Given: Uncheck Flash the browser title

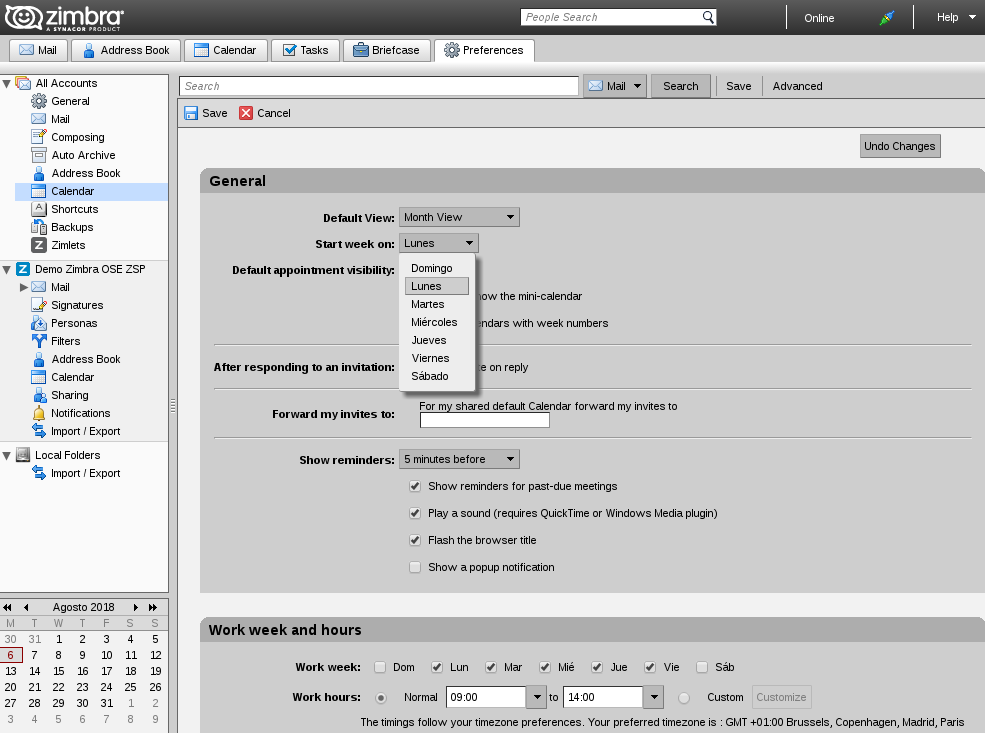Looking at the screenshot, I should click(415, 540).
